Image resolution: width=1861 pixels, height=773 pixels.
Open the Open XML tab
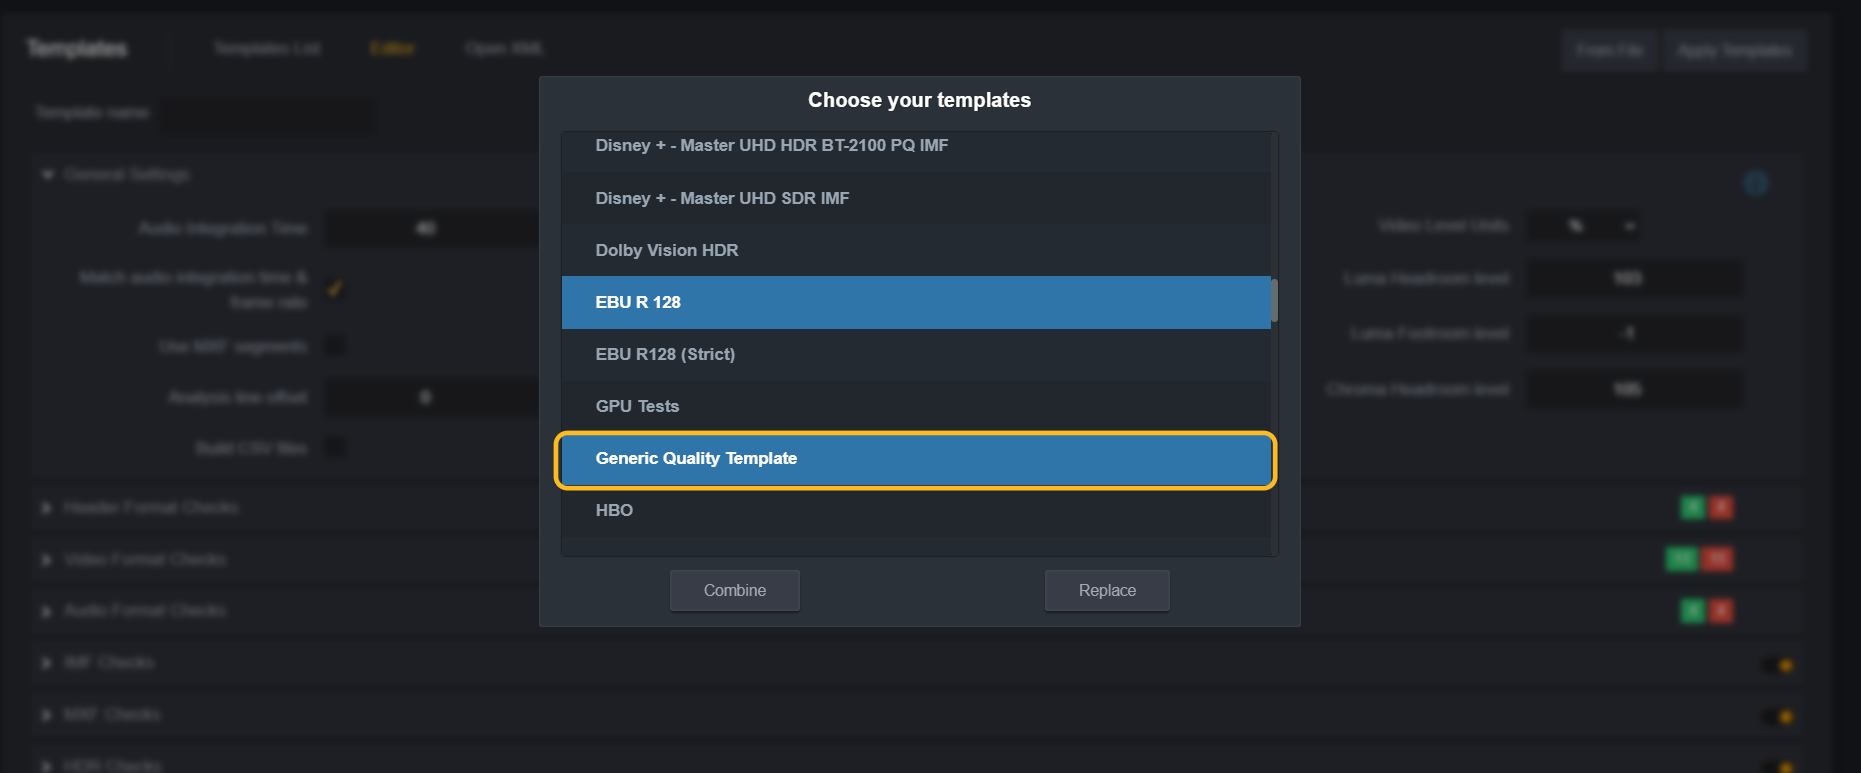504,48
